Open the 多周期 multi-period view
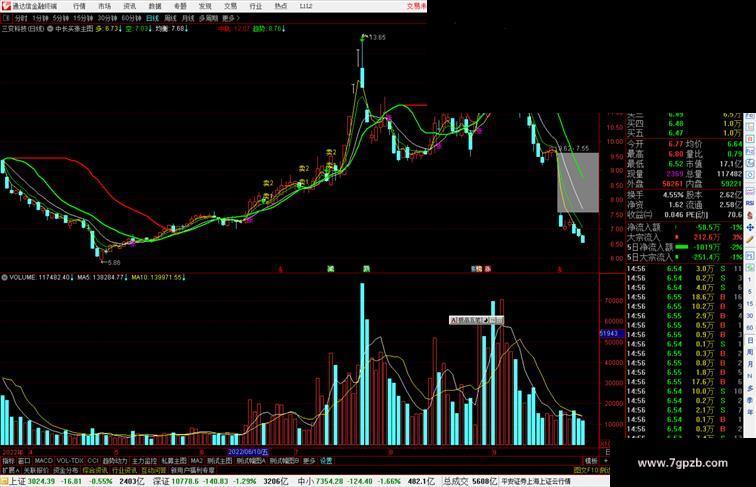 coord(208,18)
